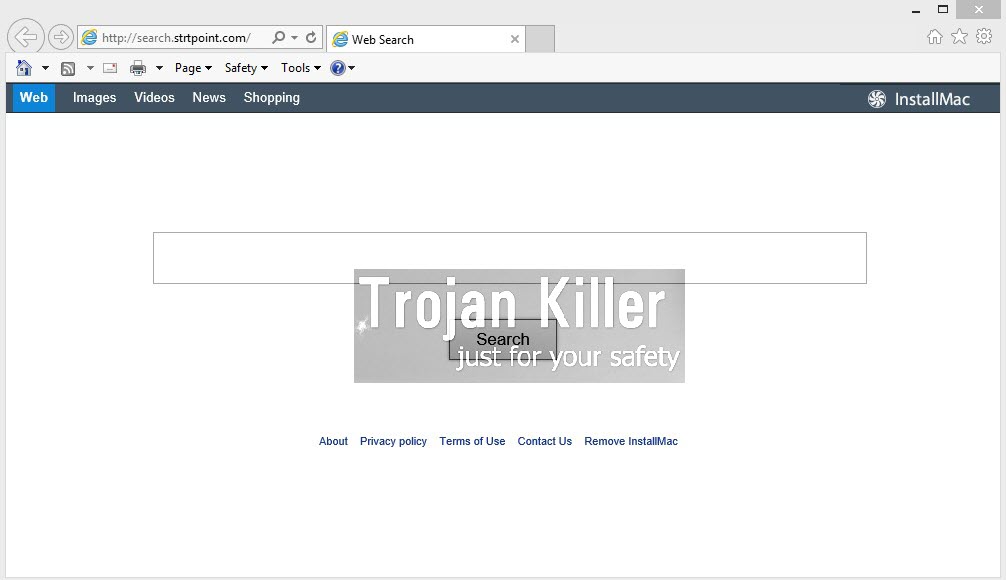Select the Shopping search tab

pyautogui.click(x=272, y=98)
